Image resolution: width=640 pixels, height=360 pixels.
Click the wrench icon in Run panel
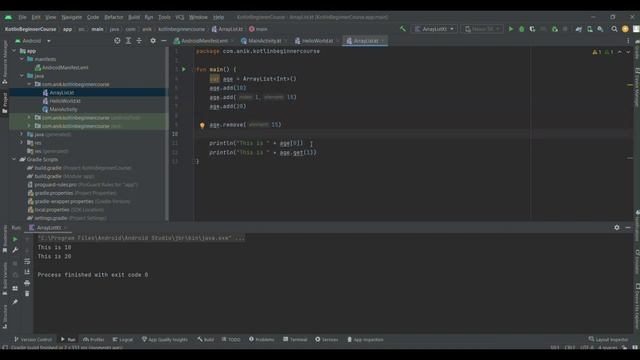coord(15,250)
